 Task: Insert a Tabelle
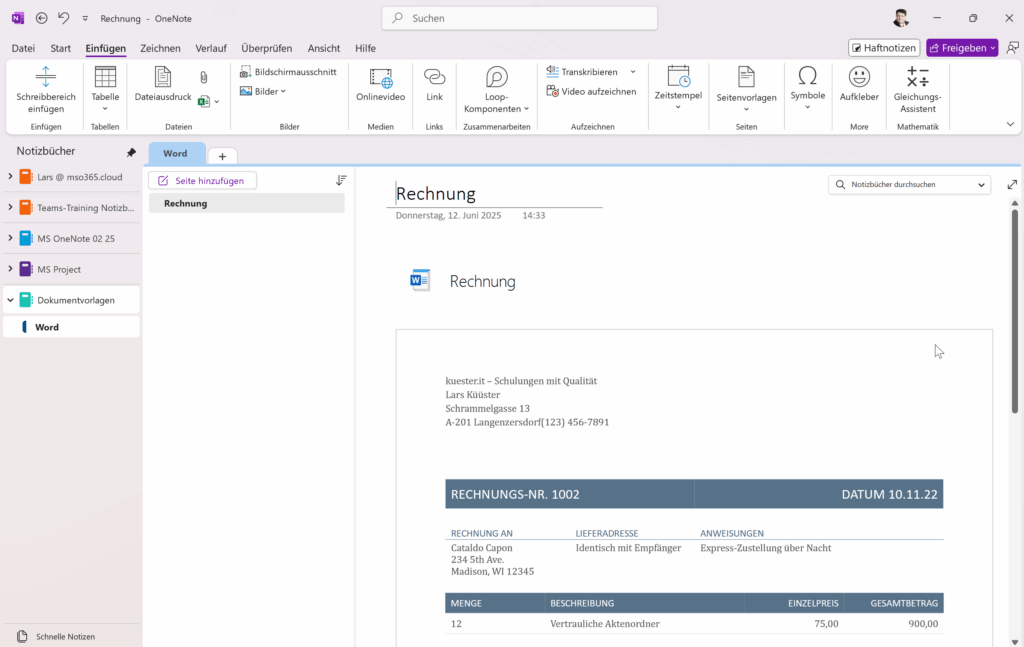105,88
